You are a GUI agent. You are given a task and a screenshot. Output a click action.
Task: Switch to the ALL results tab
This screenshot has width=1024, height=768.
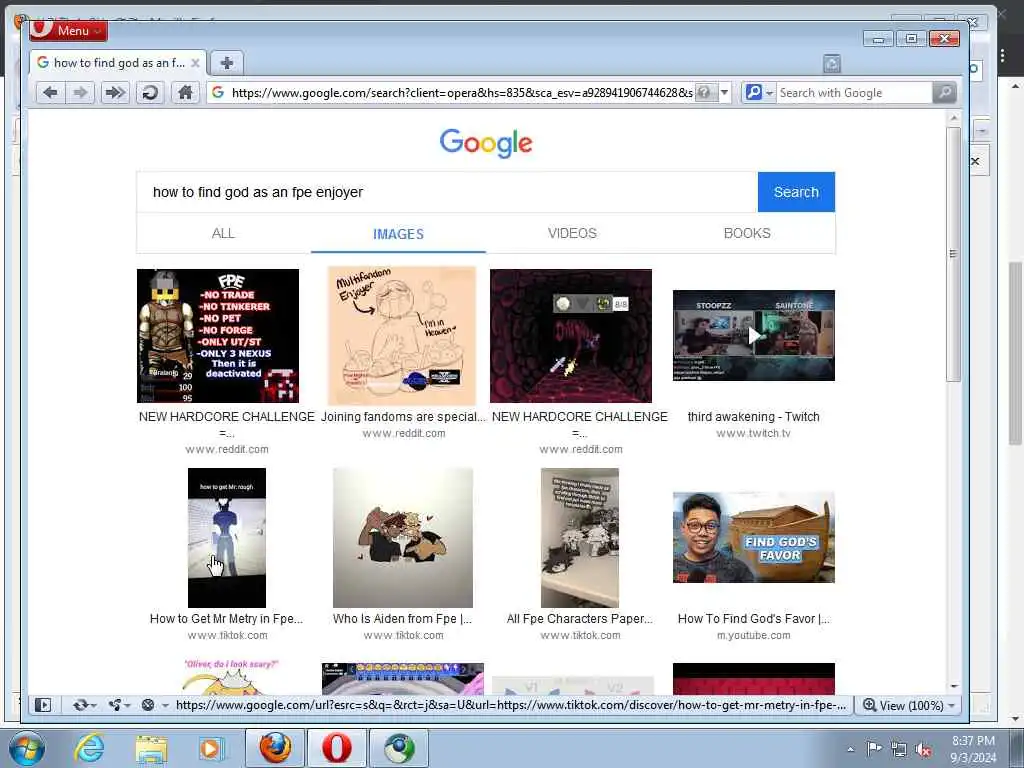(223, 233)
